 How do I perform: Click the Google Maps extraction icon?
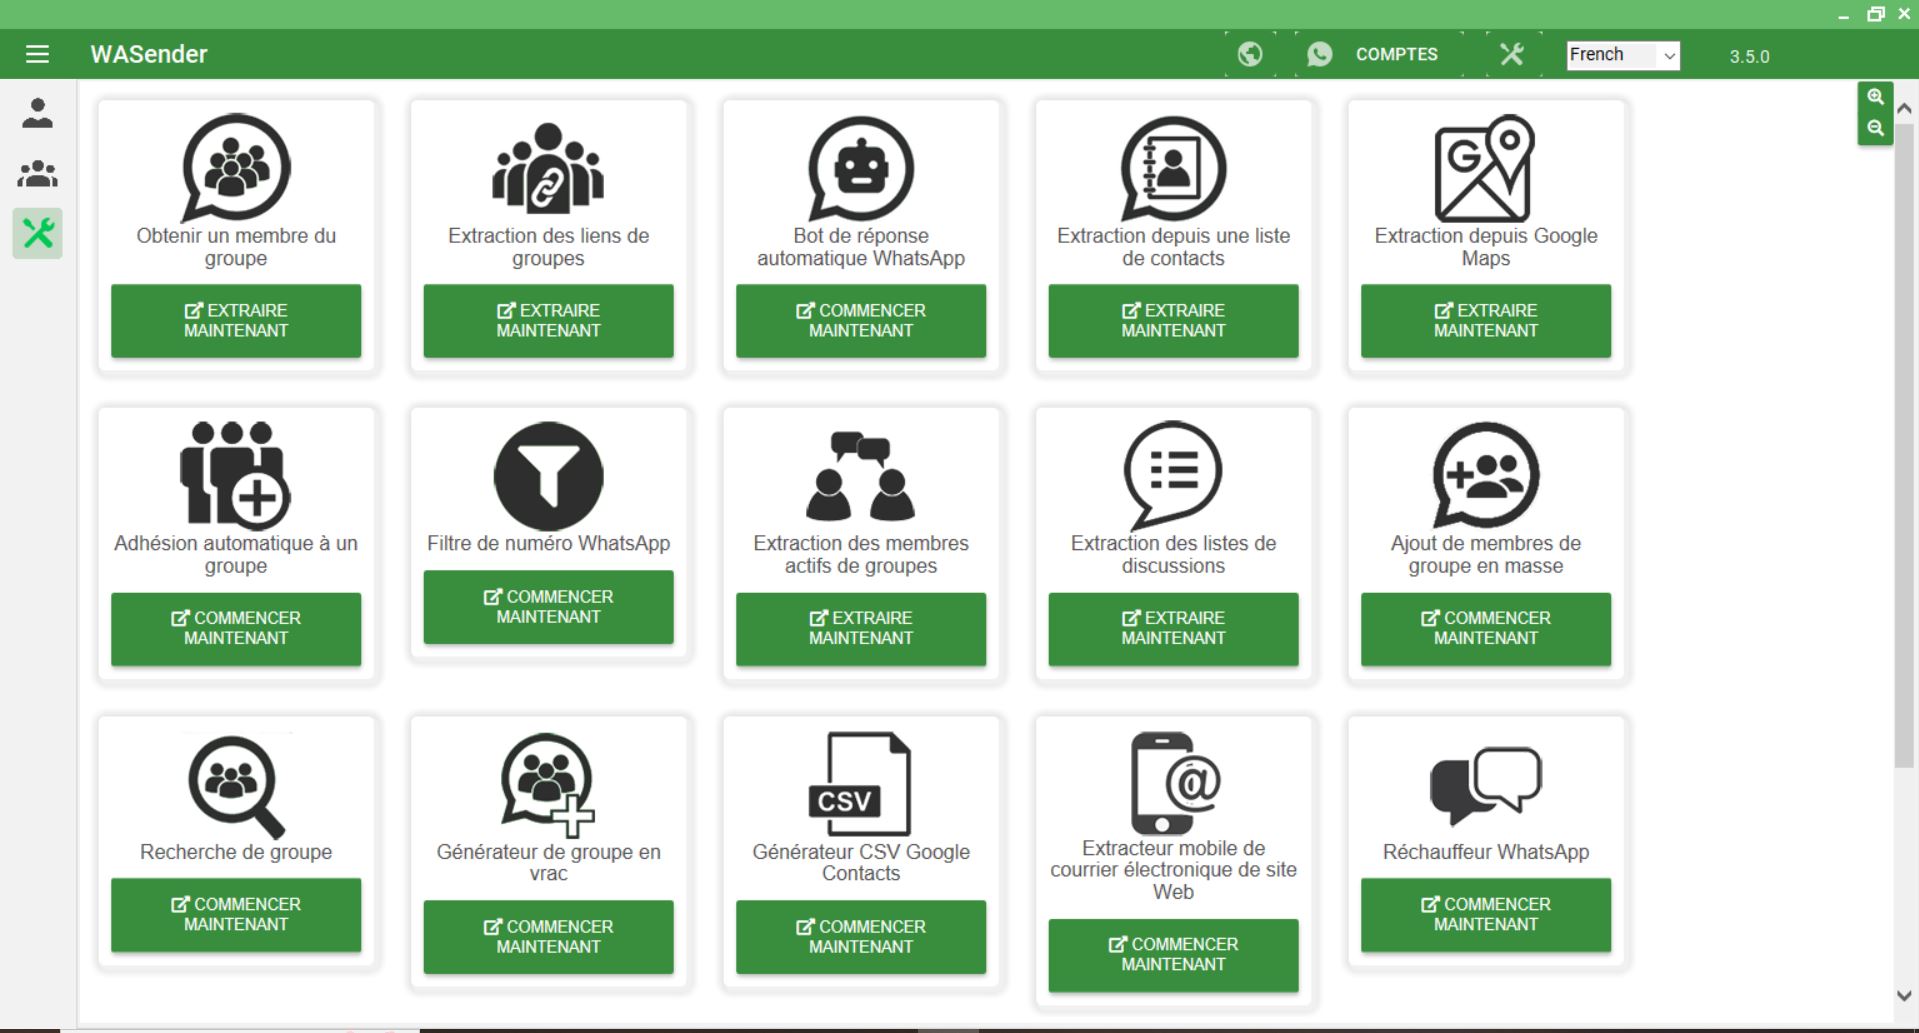[1485, 168]
